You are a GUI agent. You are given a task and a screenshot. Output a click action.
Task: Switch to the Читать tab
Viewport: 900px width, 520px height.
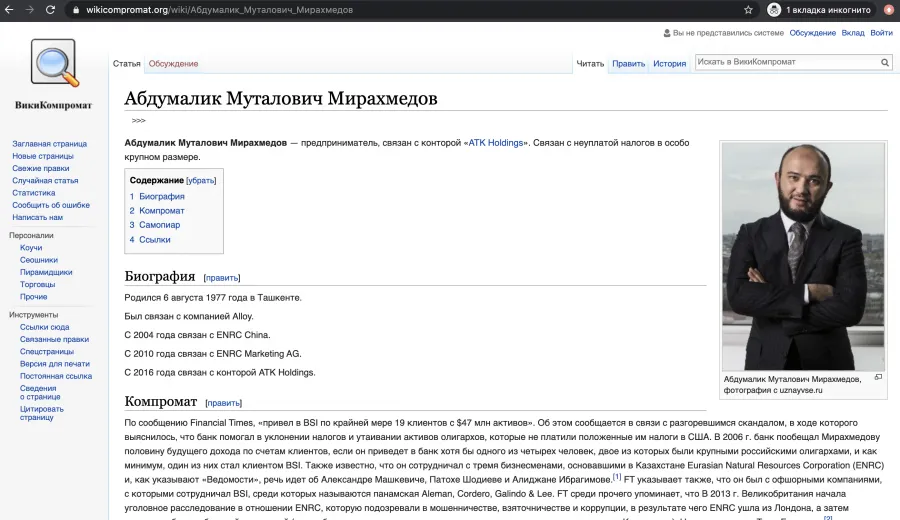[590, 64]
